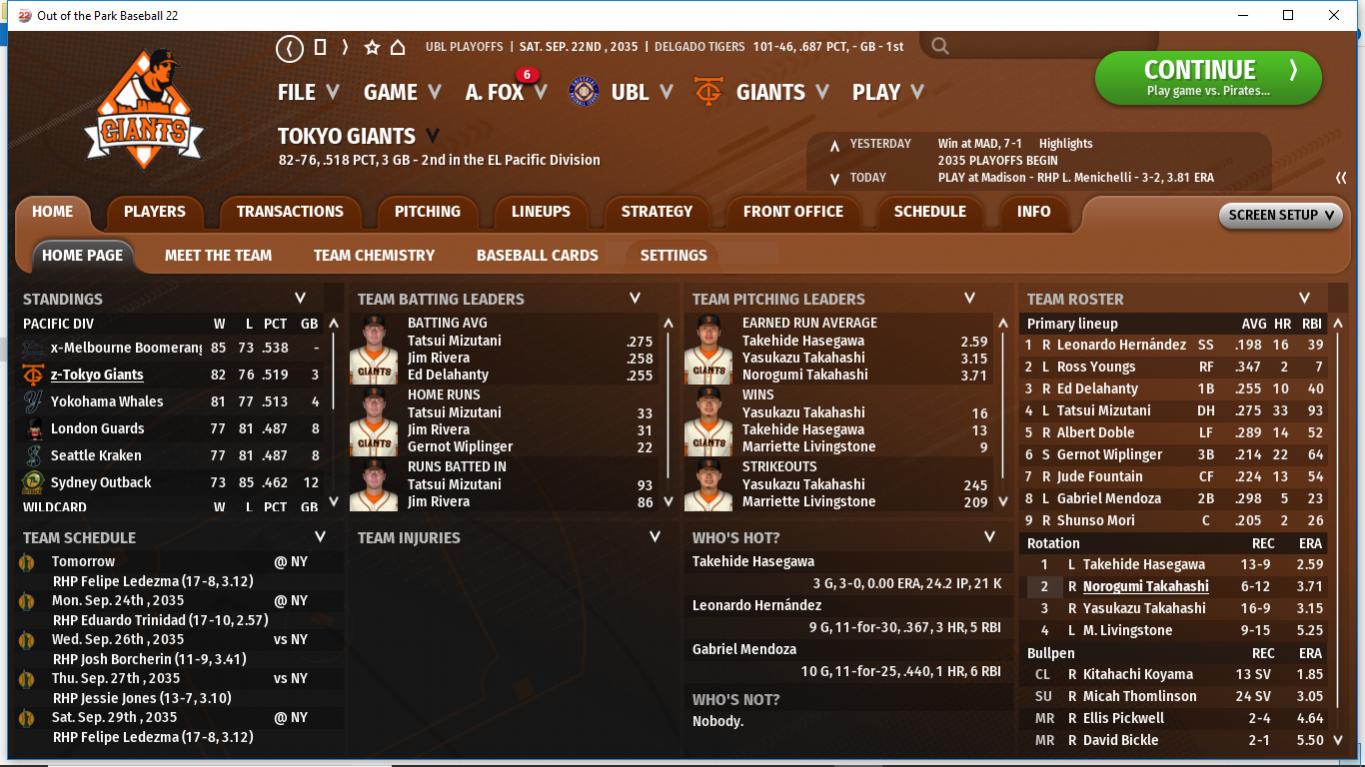
Task: Select the TEAM CHEMISTRY sub-tab
Action: pos(374,256)
